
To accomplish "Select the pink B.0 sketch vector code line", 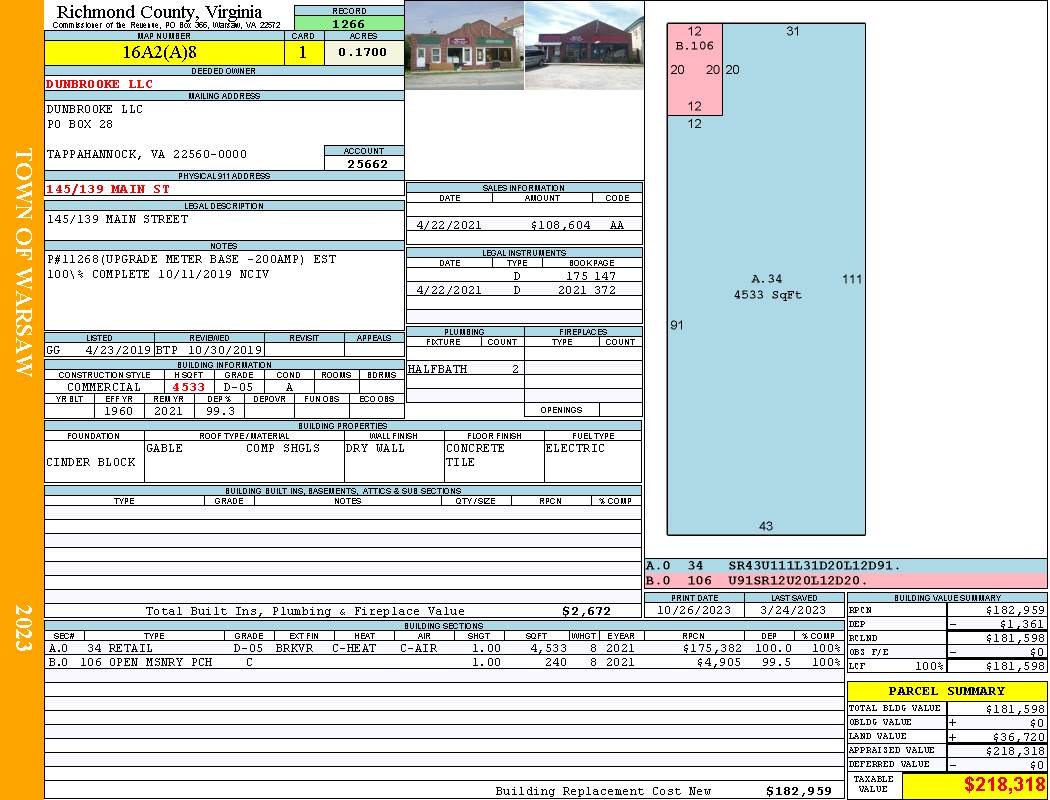I will [846, 580].
